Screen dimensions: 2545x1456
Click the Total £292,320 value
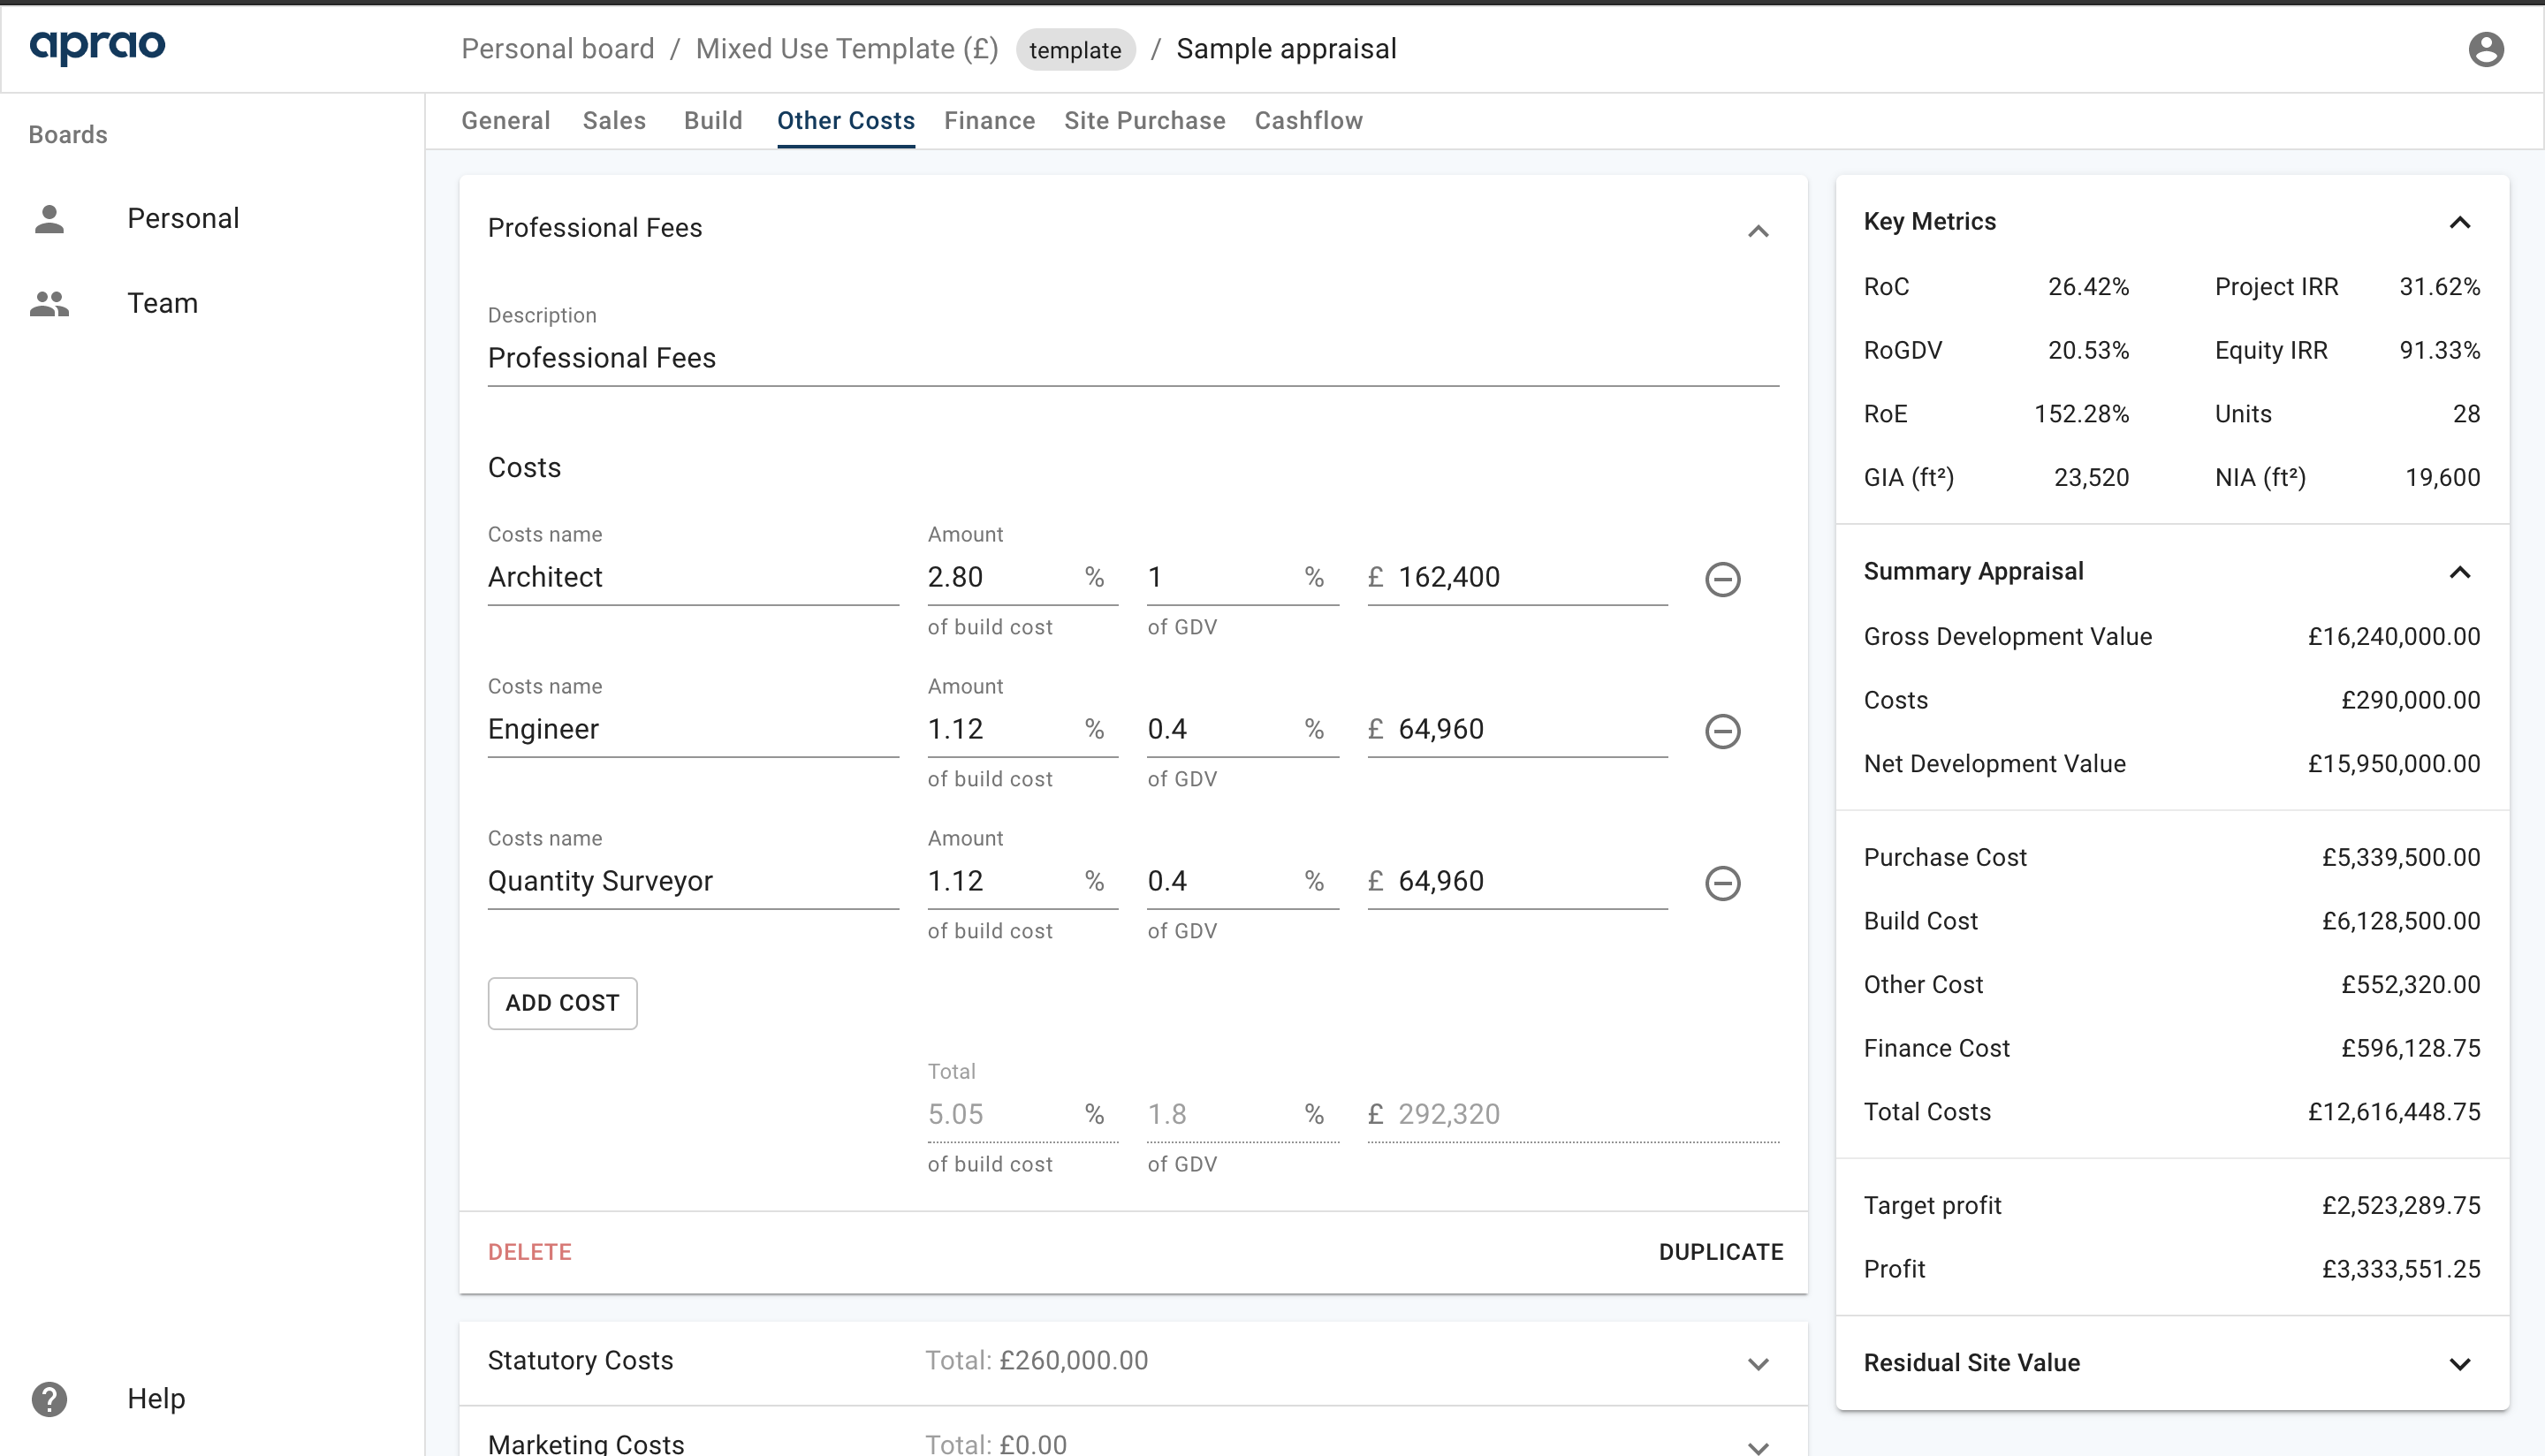coord(1573,1114)
